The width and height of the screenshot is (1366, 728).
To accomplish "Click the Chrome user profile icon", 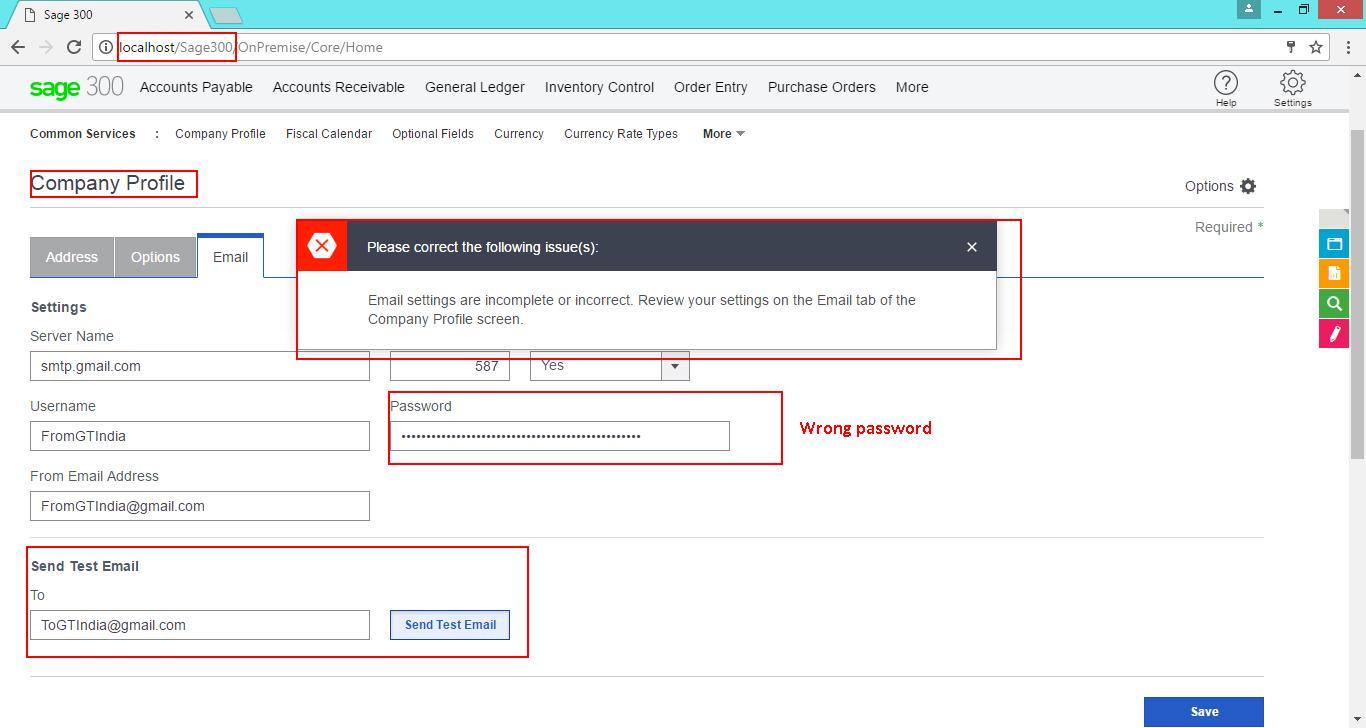I will [x=1248, y=9].
